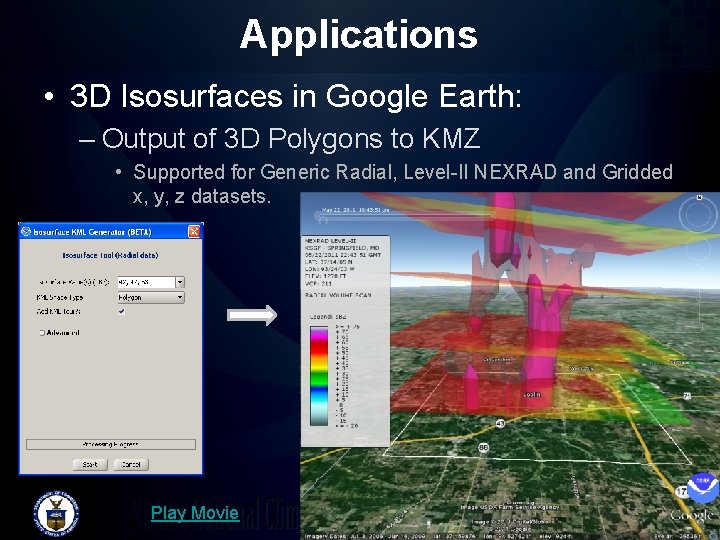Viewport: 720px width, 540px height.
Task: Click the time slider date label
Action: (356, 209)
